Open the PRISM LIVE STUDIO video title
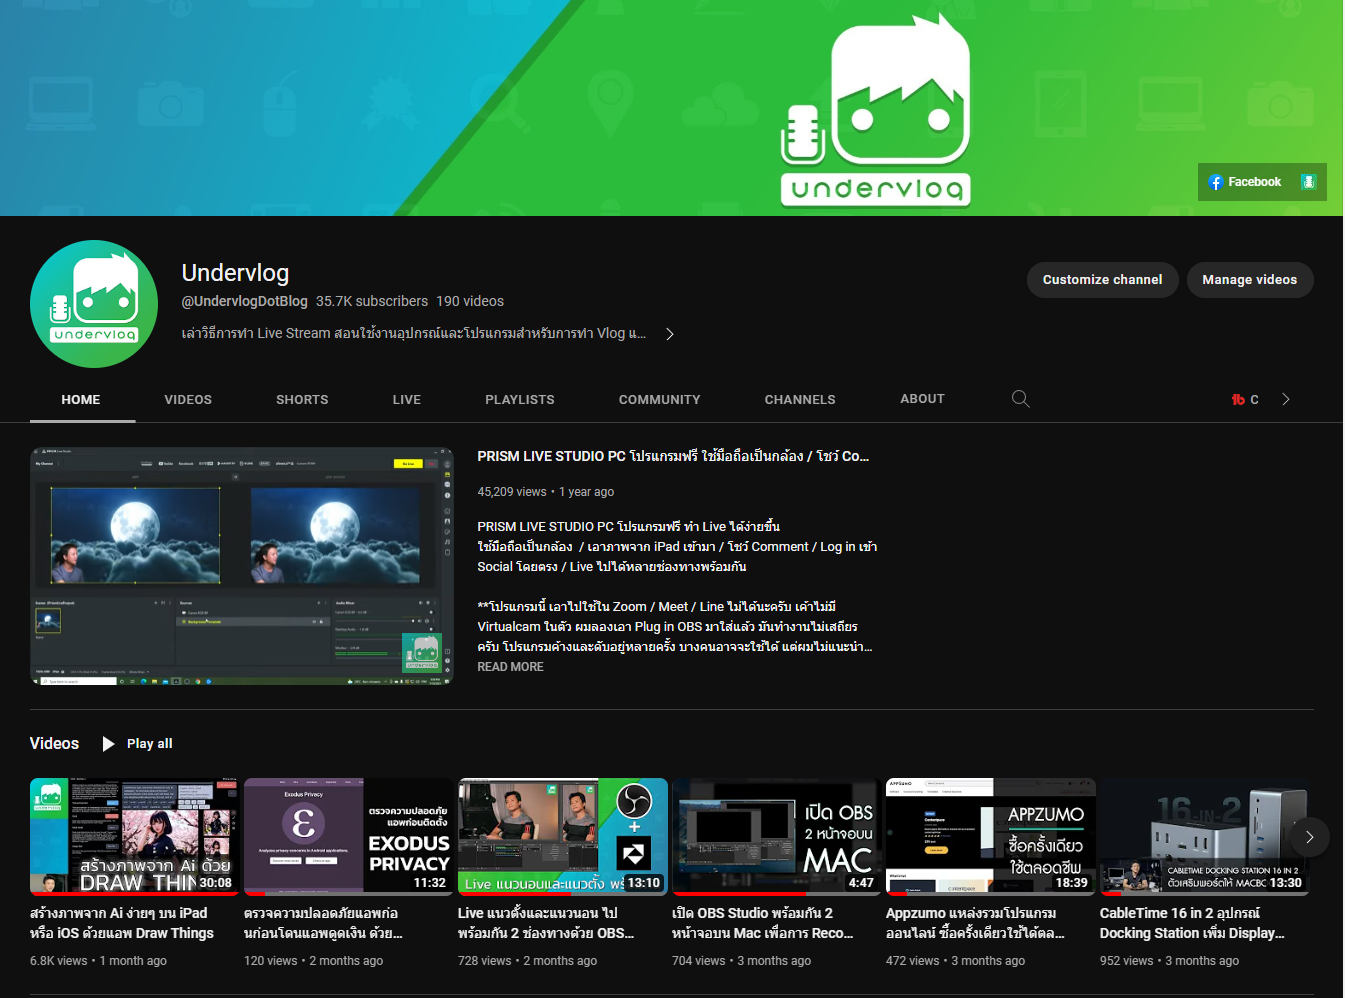 tap(672, 456)
